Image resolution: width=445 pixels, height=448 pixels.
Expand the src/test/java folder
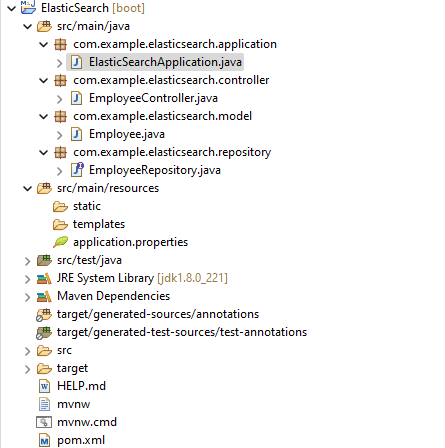pyautogui.click(x=27, y=261)
